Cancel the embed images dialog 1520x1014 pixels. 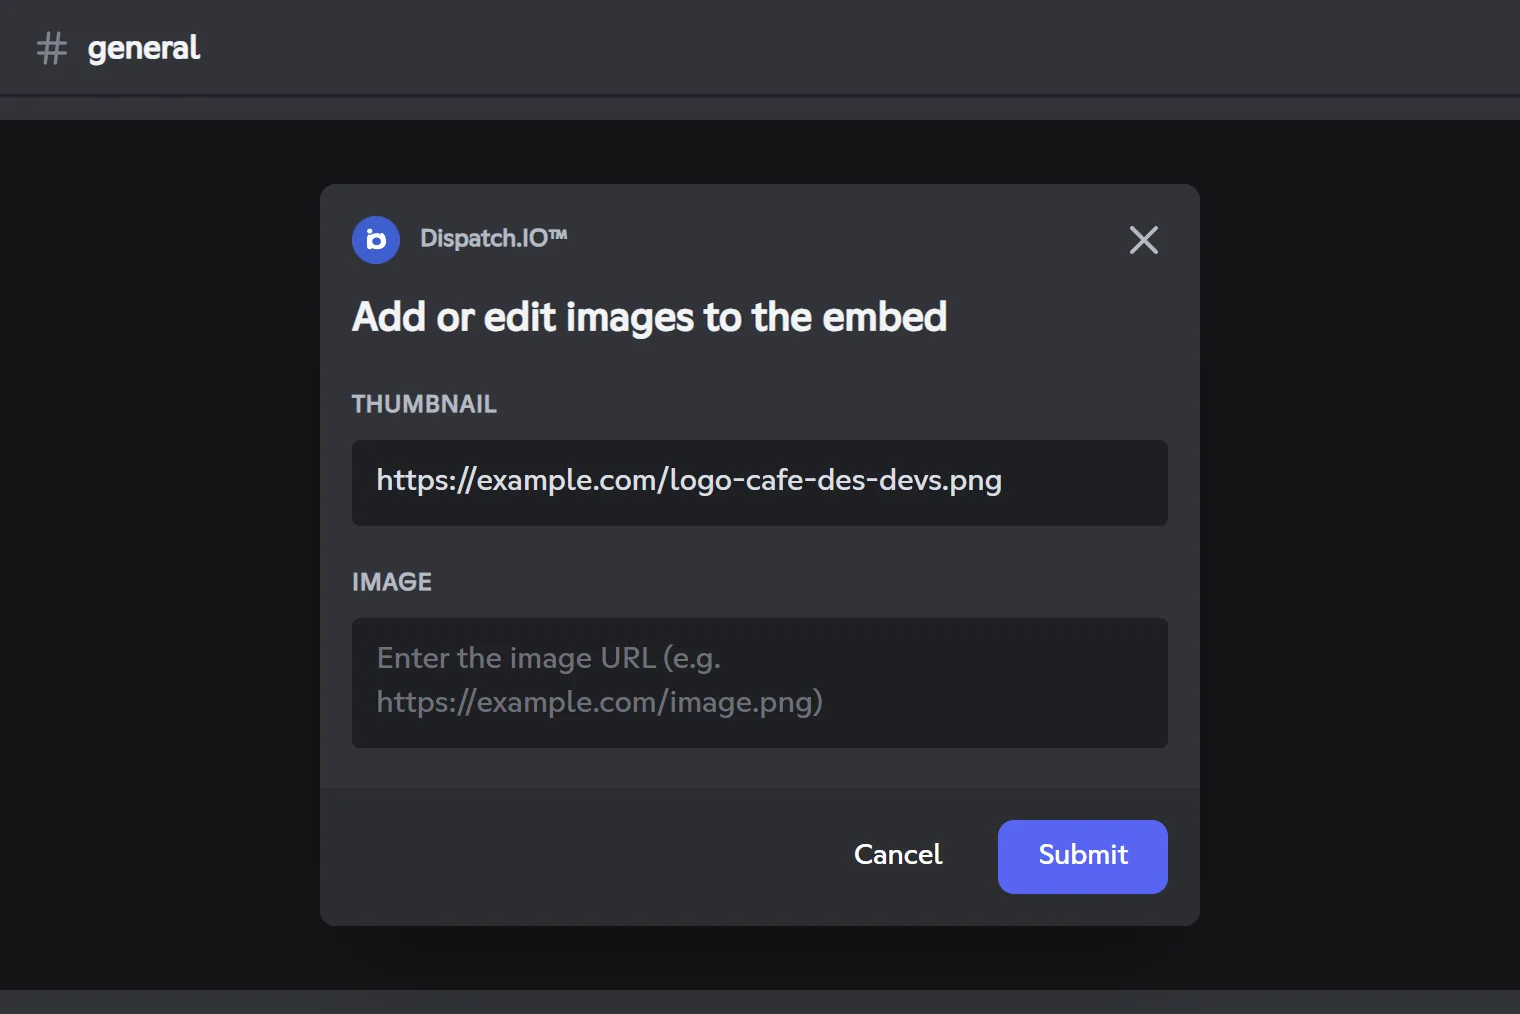(x=898, y=855)
